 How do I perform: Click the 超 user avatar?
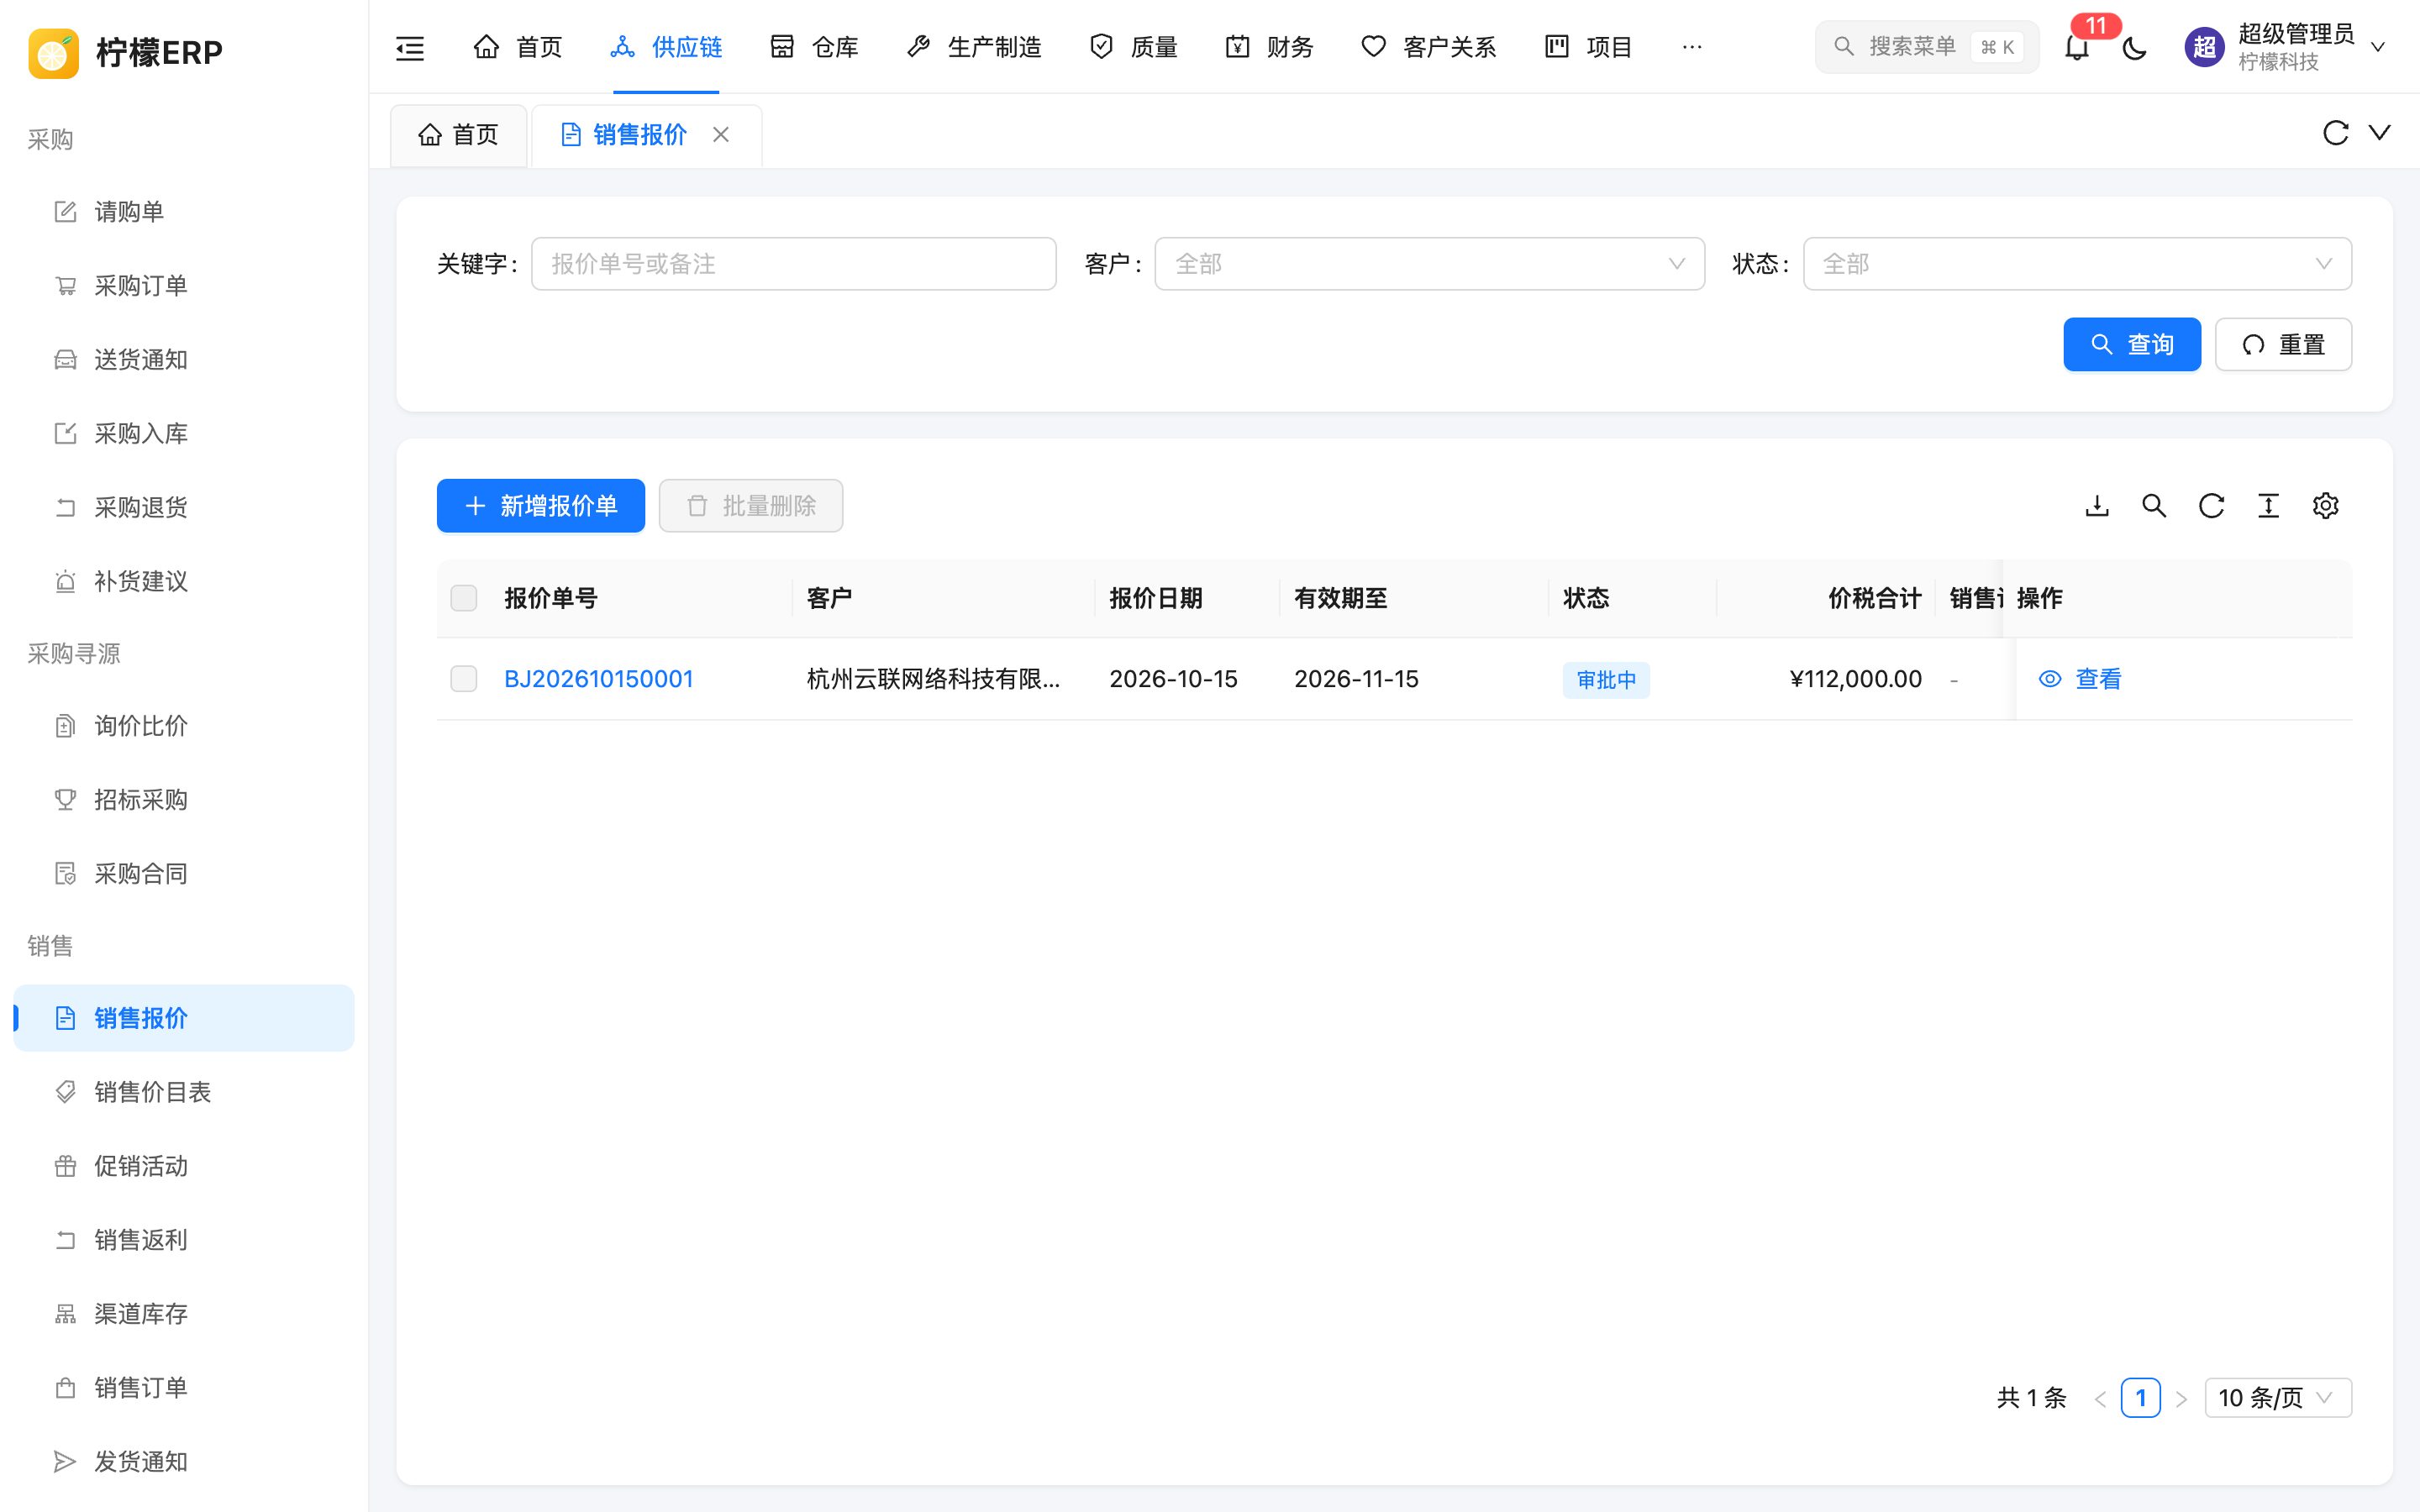(2204, 47)
